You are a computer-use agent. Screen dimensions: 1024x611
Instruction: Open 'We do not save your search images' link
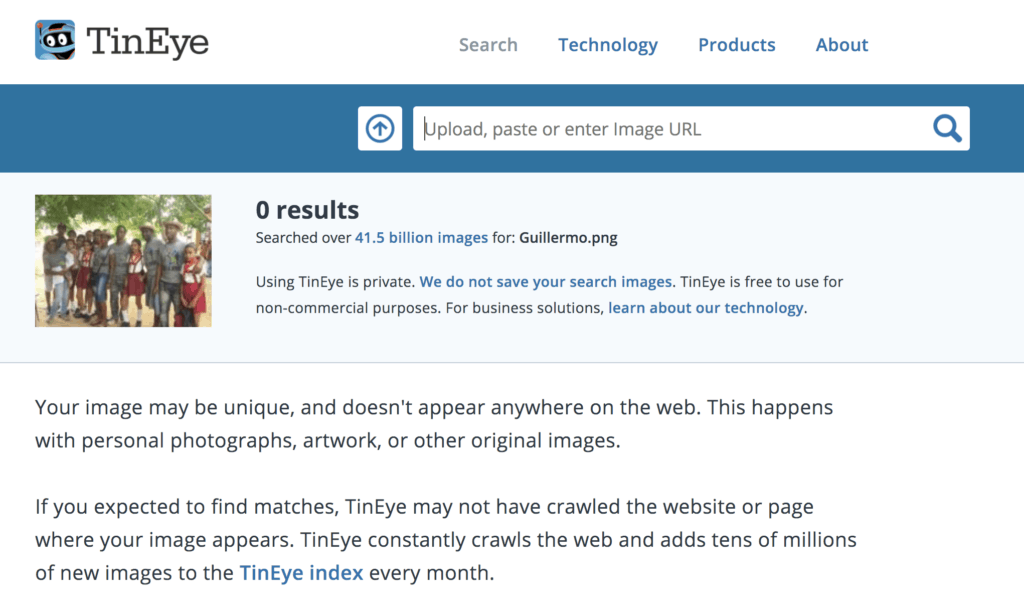547,282
